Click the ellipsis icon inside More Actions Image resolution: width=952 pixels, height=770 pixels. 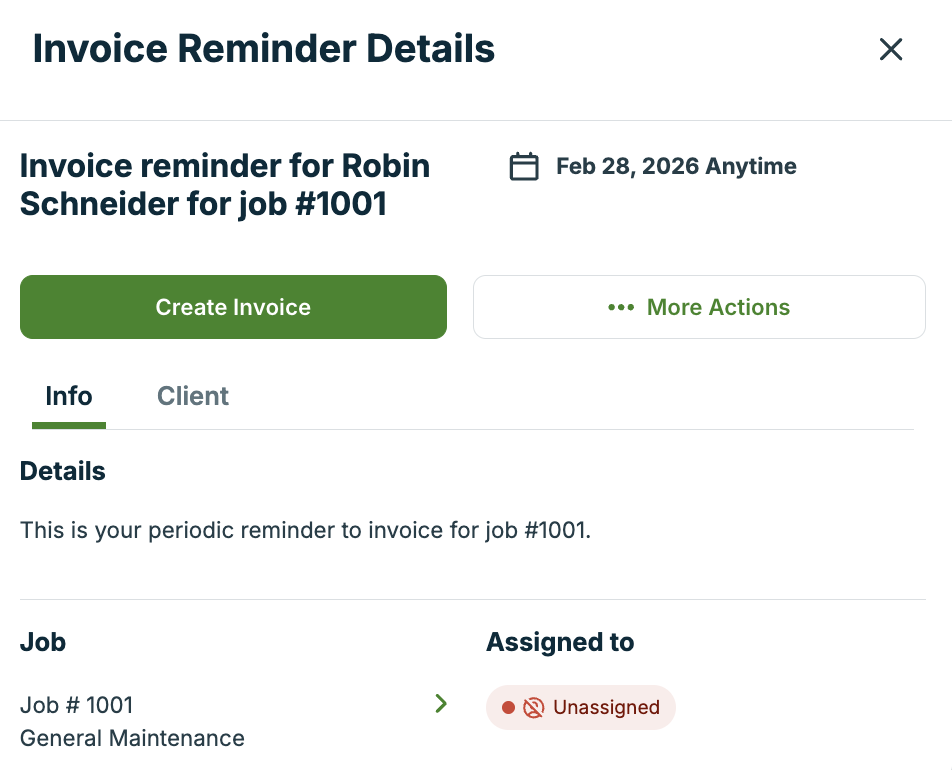[621, 307]
